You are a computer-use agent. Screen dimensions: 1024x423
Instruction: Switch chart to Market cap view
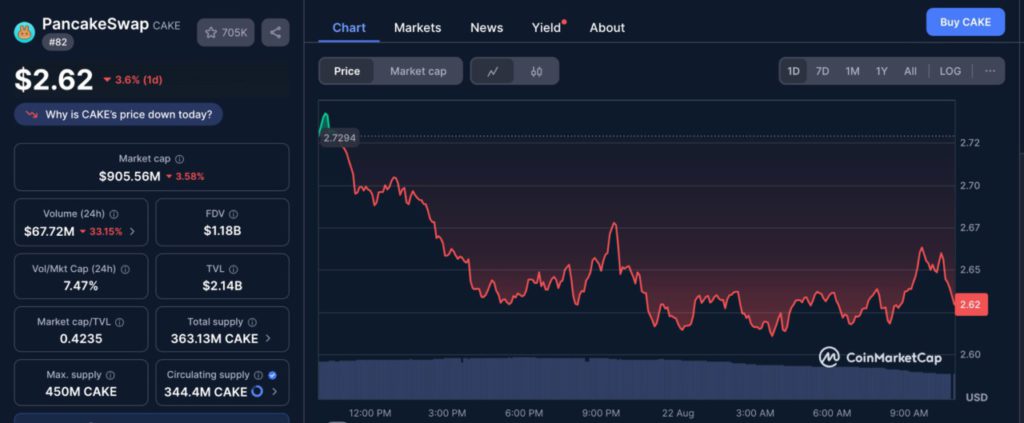[x=418, y=71]
